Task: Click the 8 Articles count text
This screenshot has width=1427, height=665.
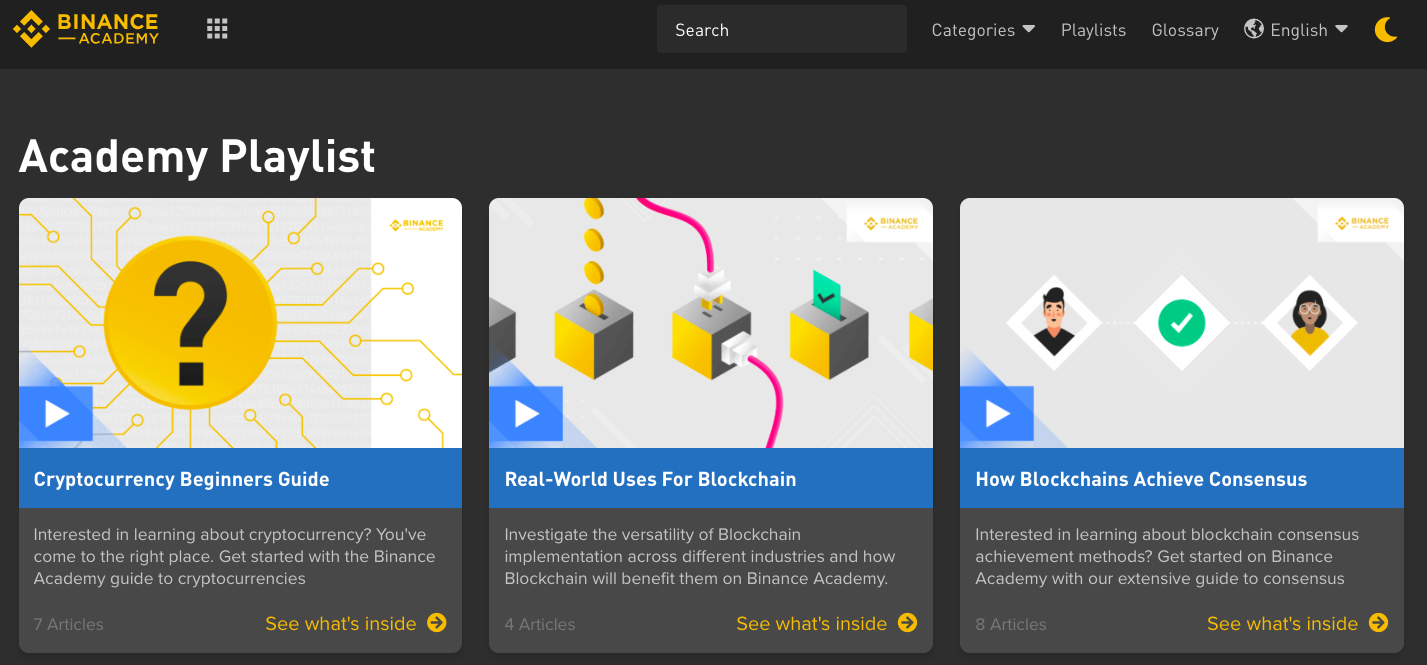Action: (1011, 624)
